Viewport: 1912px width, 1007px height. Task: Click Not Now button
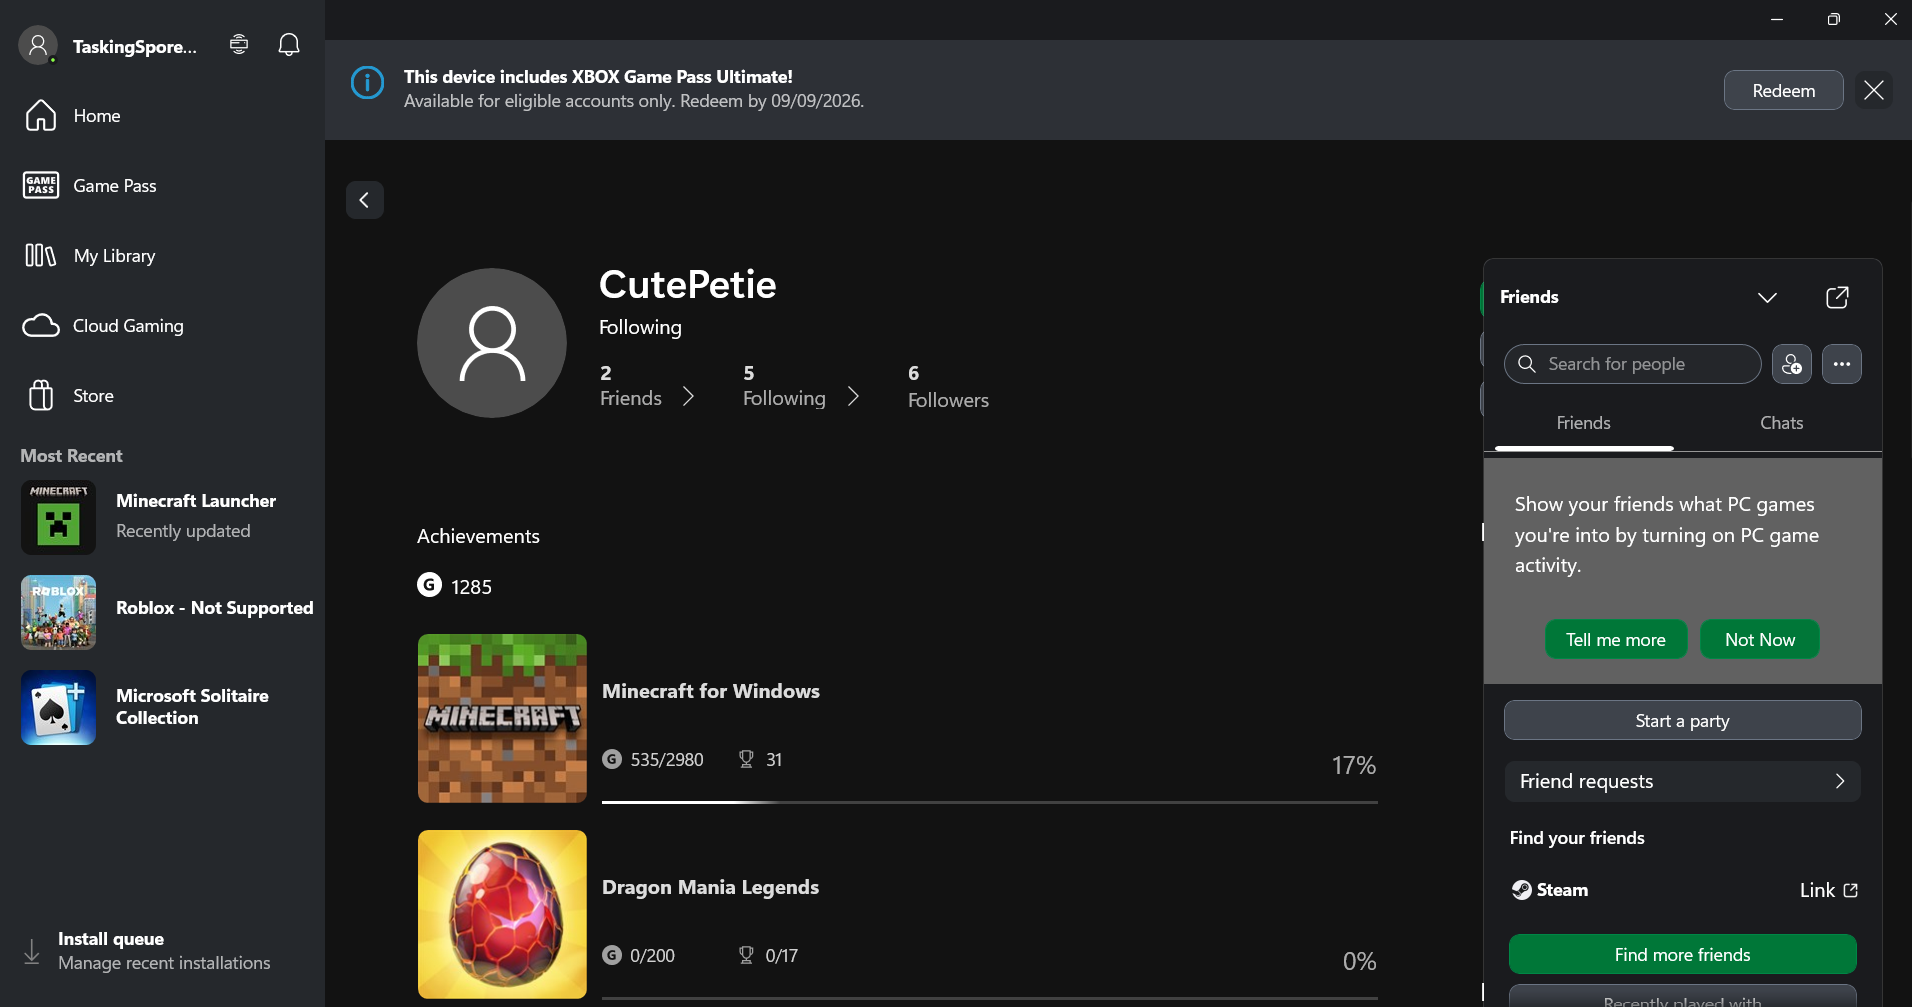pyautogui.click(x=1760, y=640)
